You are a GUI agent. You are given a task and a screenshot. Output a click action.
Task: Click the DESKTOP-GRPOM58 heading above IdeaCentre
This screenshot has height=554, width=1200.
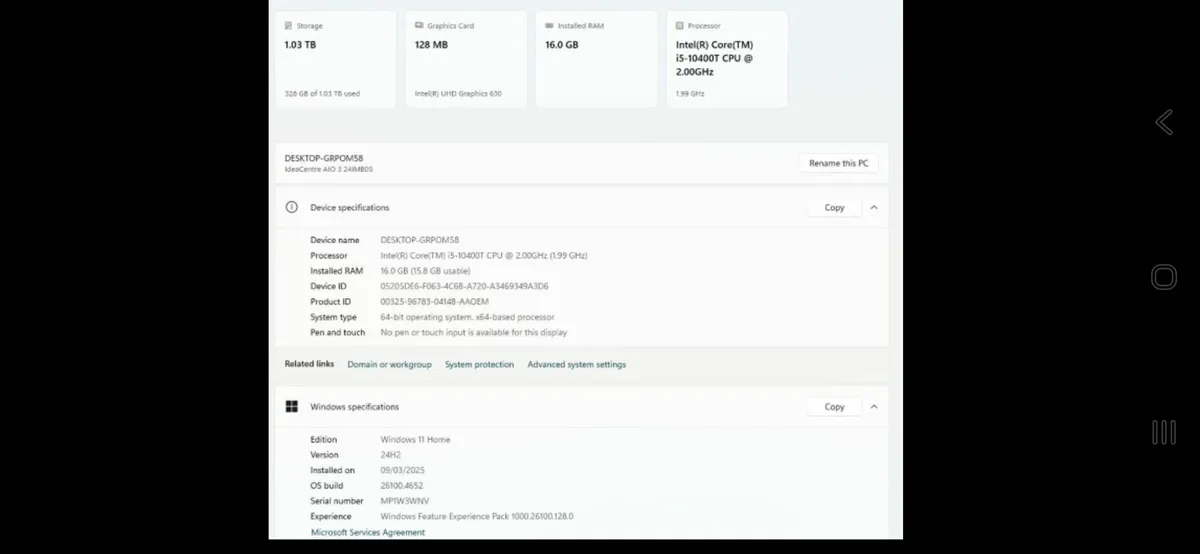[324, 158]
